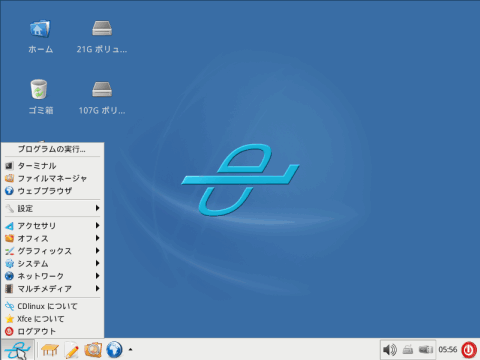Click the volume speaker icon in tray
This screenshot has height=360, width=480.
click(x=389, y=350)
